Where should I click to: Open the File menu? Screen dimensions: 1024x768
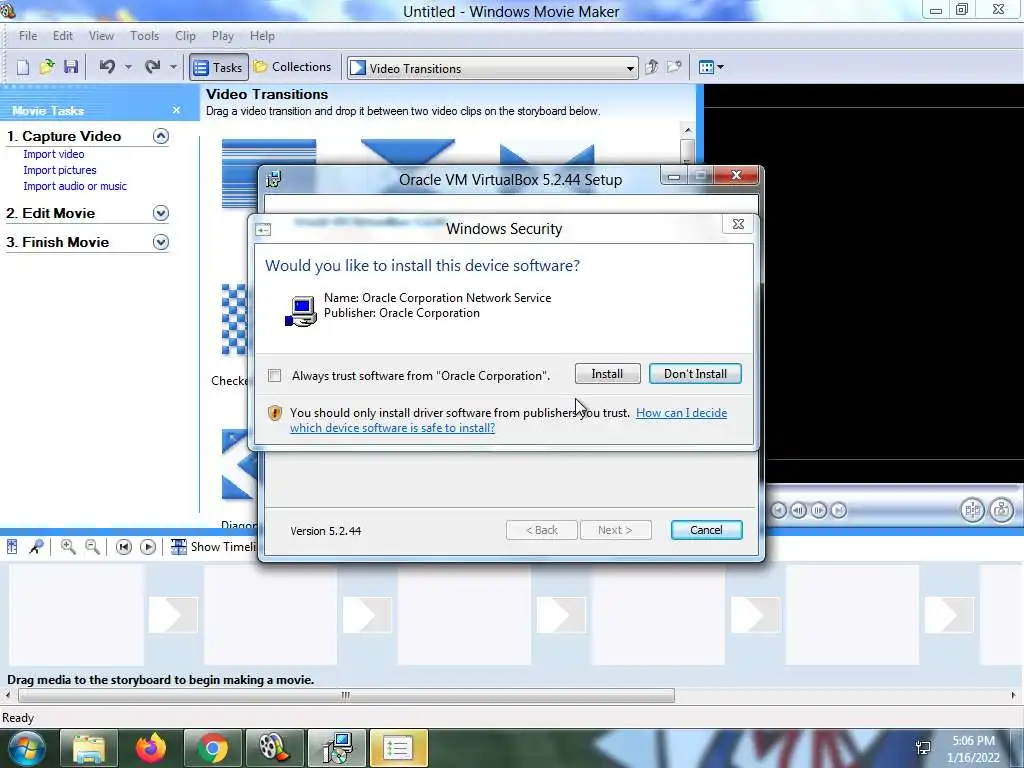28,36
